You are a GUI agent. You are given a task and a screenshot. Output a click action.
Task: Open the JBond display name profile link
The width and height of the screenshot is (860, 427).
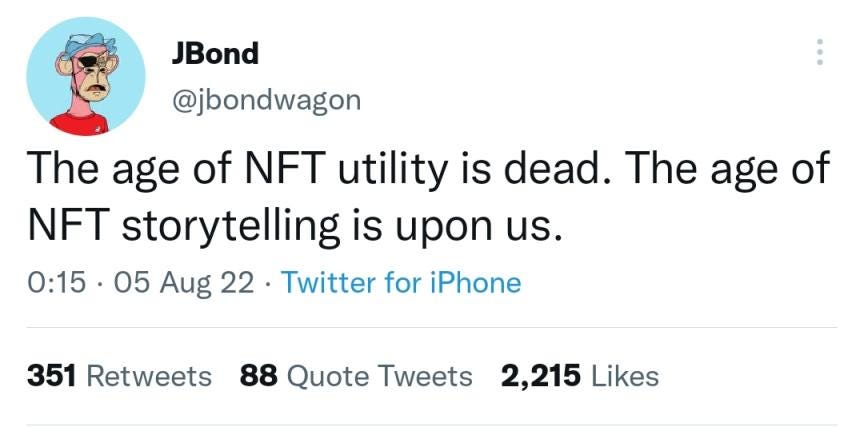pos(215,54)
